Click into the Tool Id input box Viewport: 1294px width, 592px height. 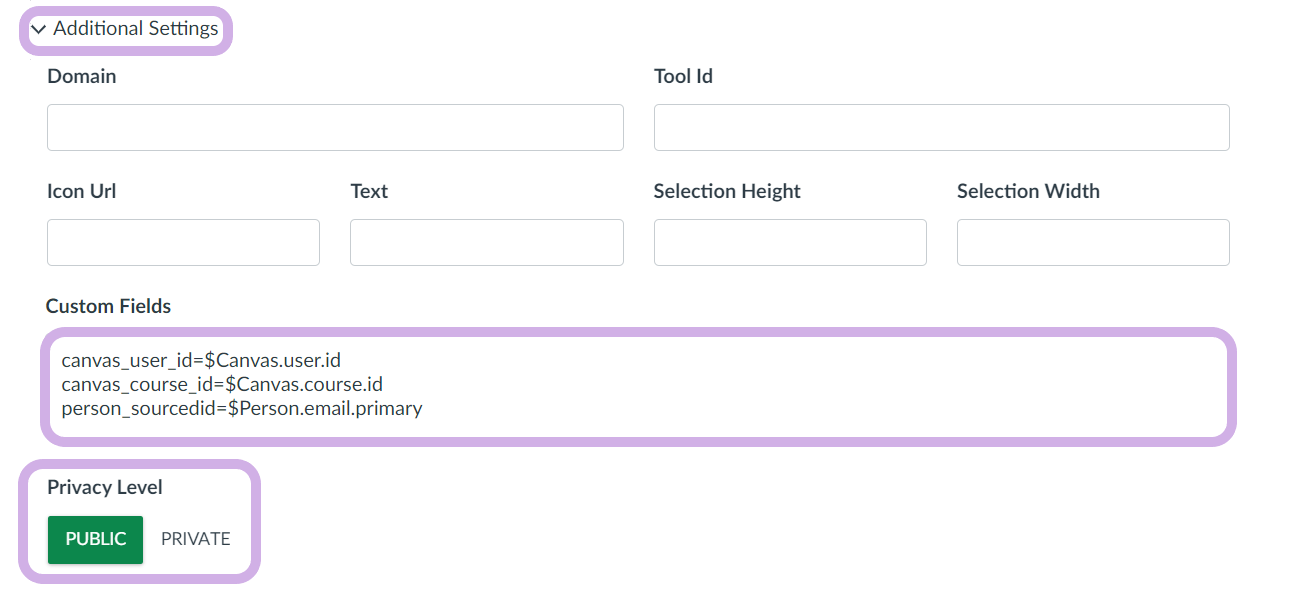pos(941,128)
